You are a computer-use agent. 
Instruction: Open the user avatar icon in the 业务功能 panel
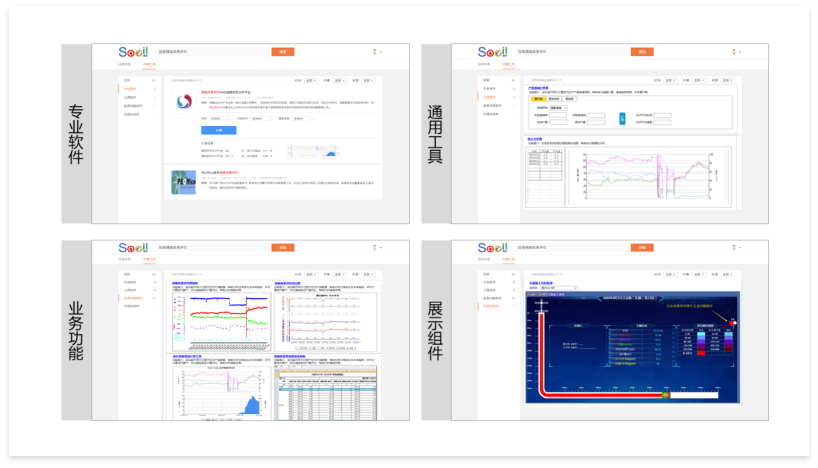coord(375,247)
